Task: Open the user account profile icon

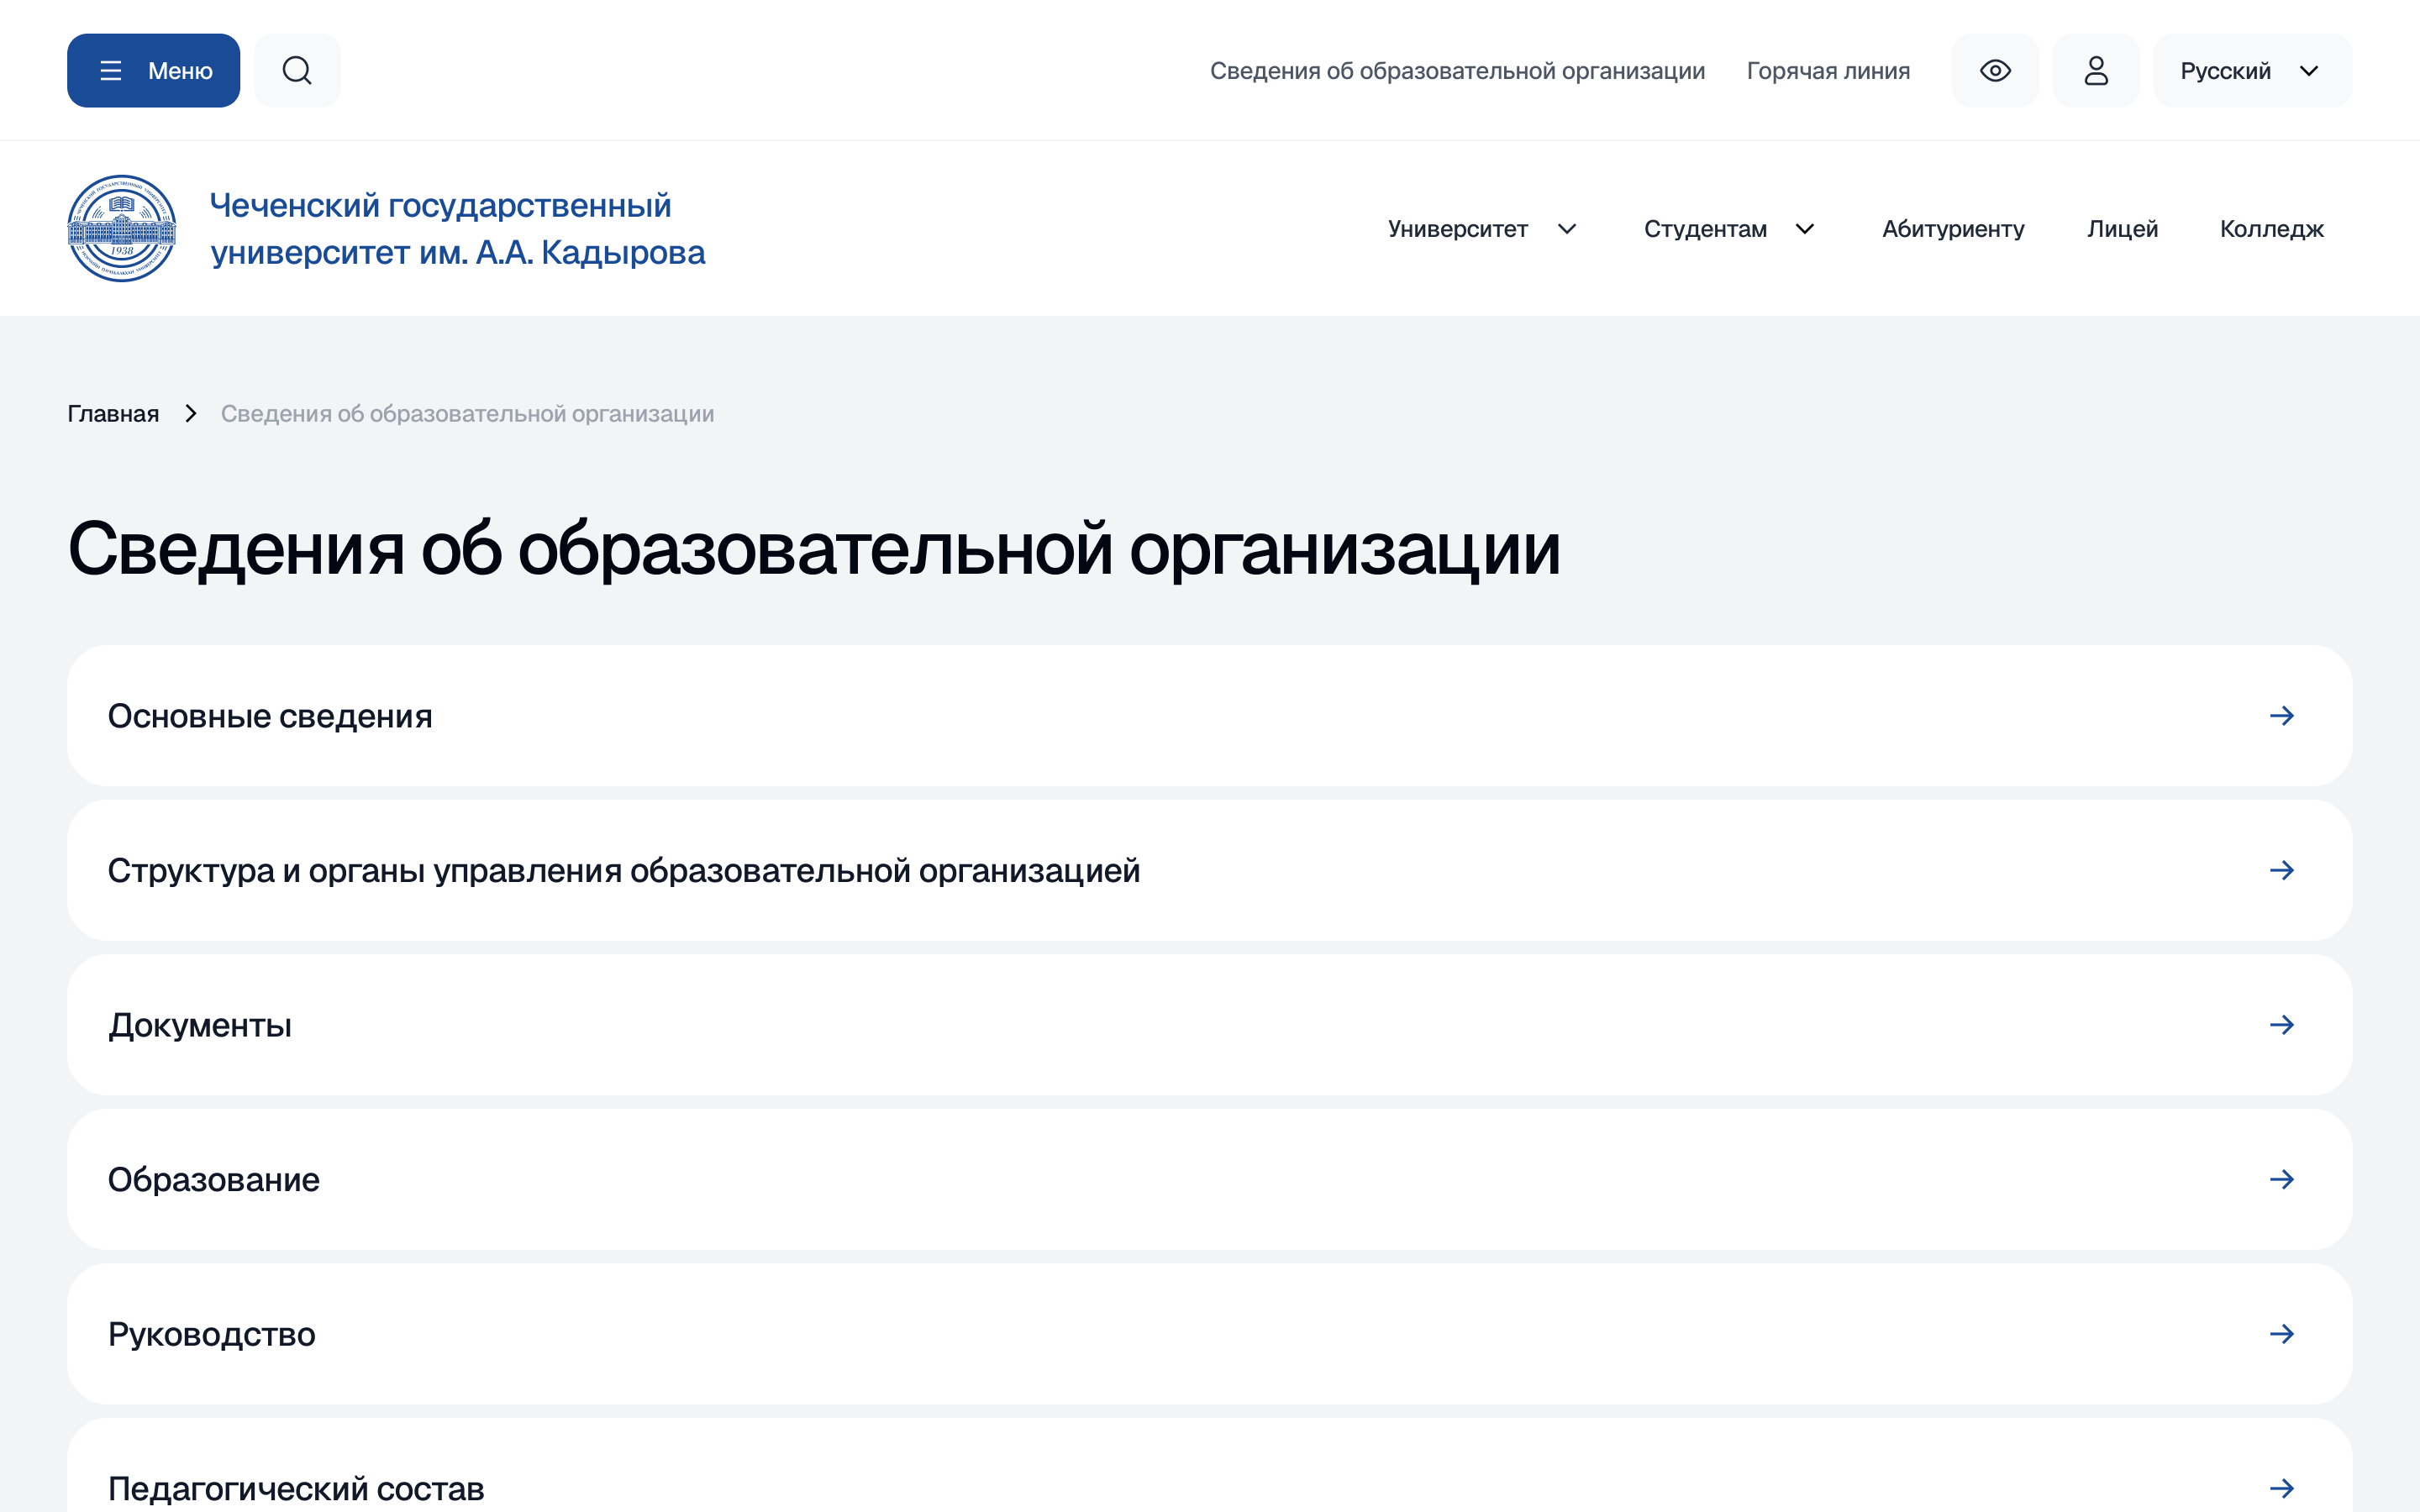Action: click(2096, 71)
